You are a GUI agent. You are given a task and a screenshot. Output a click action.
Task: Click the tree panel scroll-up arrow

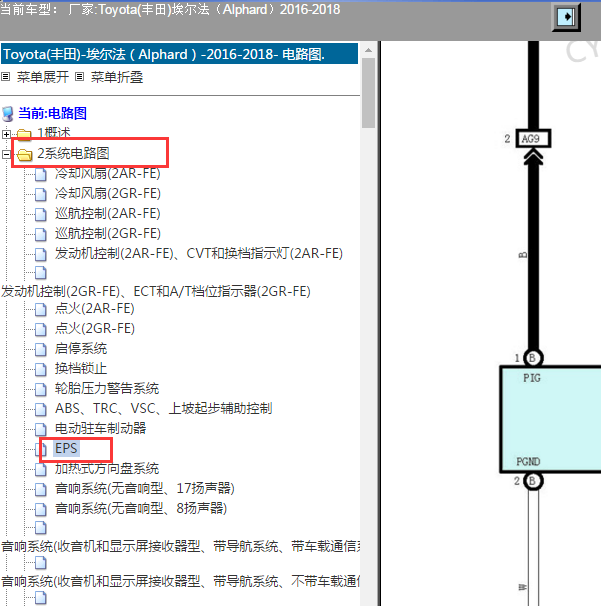coord(368,50)
